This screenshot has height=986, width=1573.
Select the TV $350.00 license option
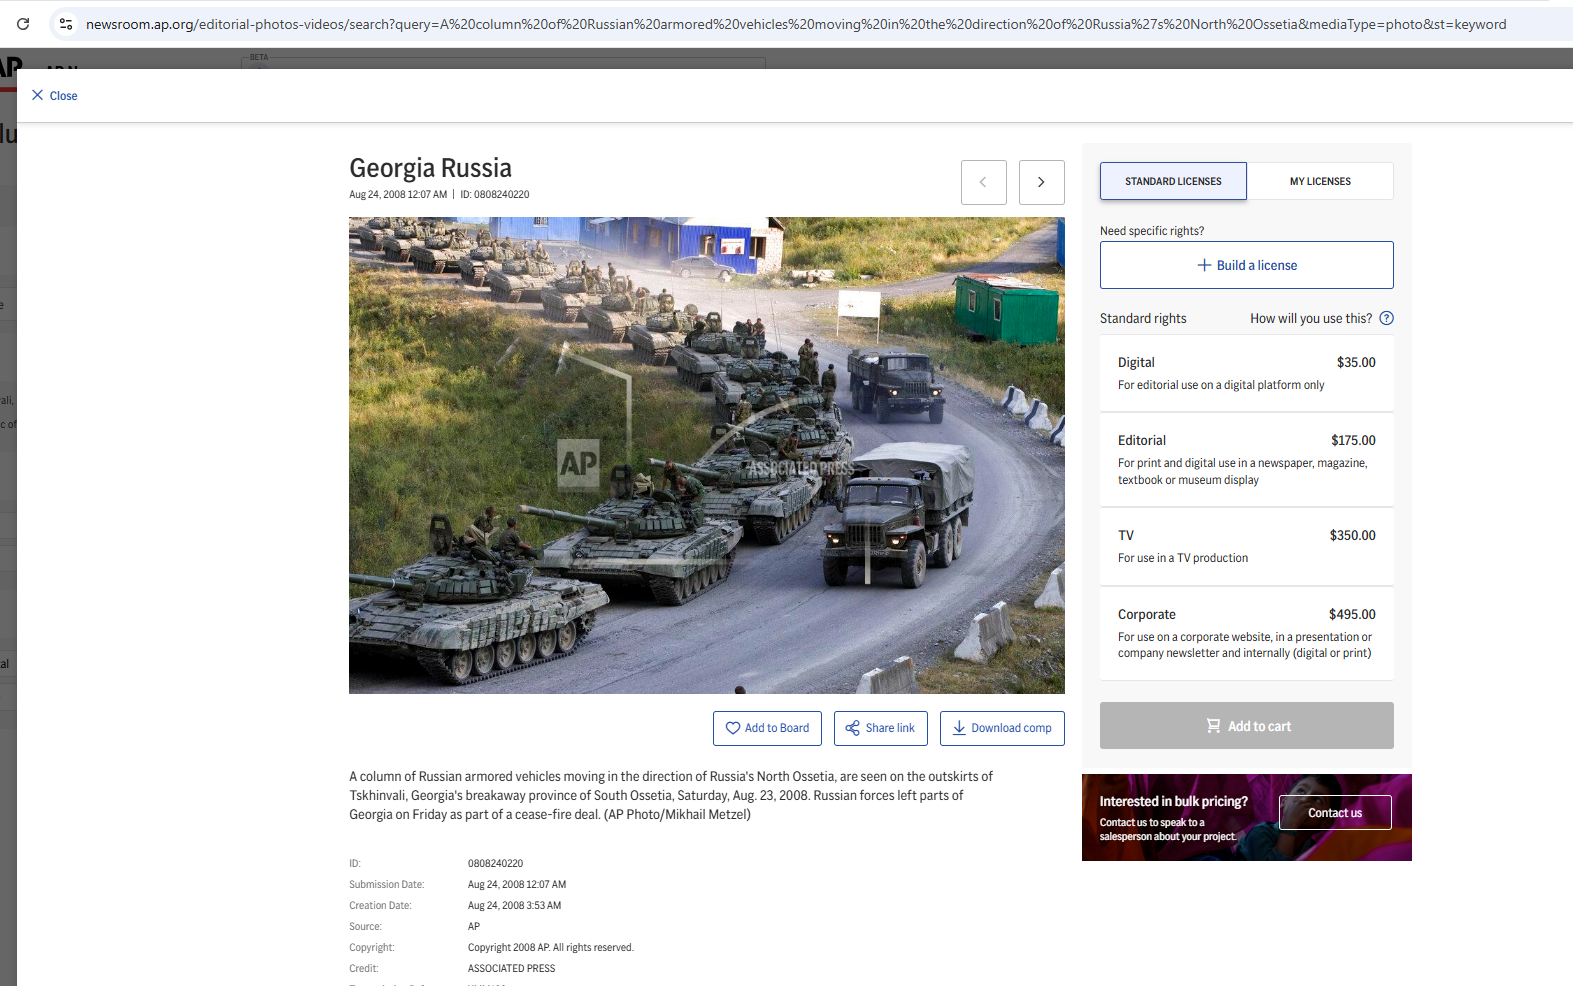click(x=1246, y=546)
